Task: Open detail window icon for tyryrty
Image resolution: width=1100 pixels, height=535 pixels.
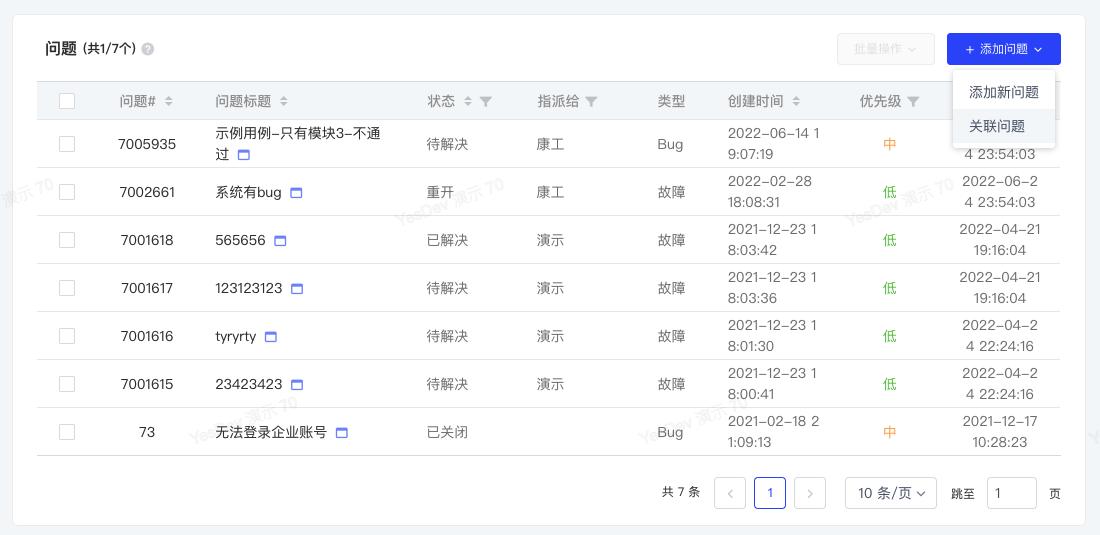Action: (x=271, y=337)
